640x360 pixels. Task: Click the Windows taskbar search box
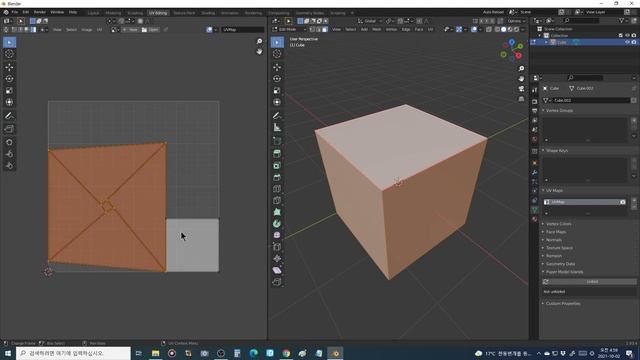(73, 353)
